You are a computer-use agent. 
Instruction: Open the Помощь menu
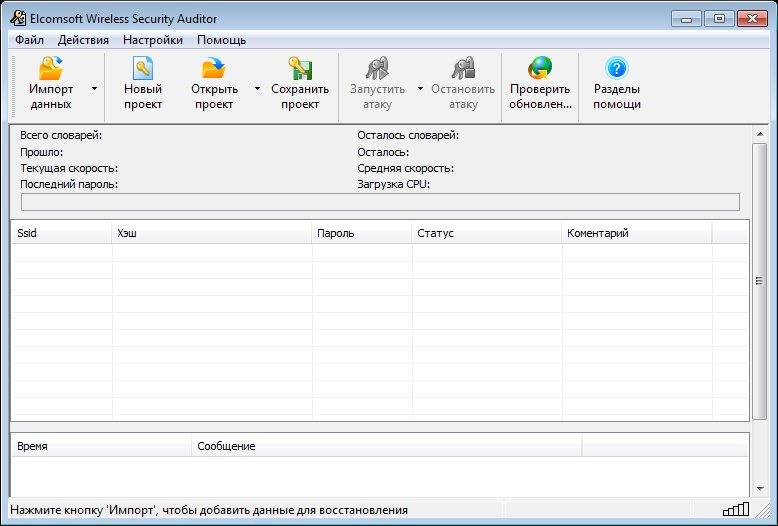pyautogui.click(x=221, y=40)
